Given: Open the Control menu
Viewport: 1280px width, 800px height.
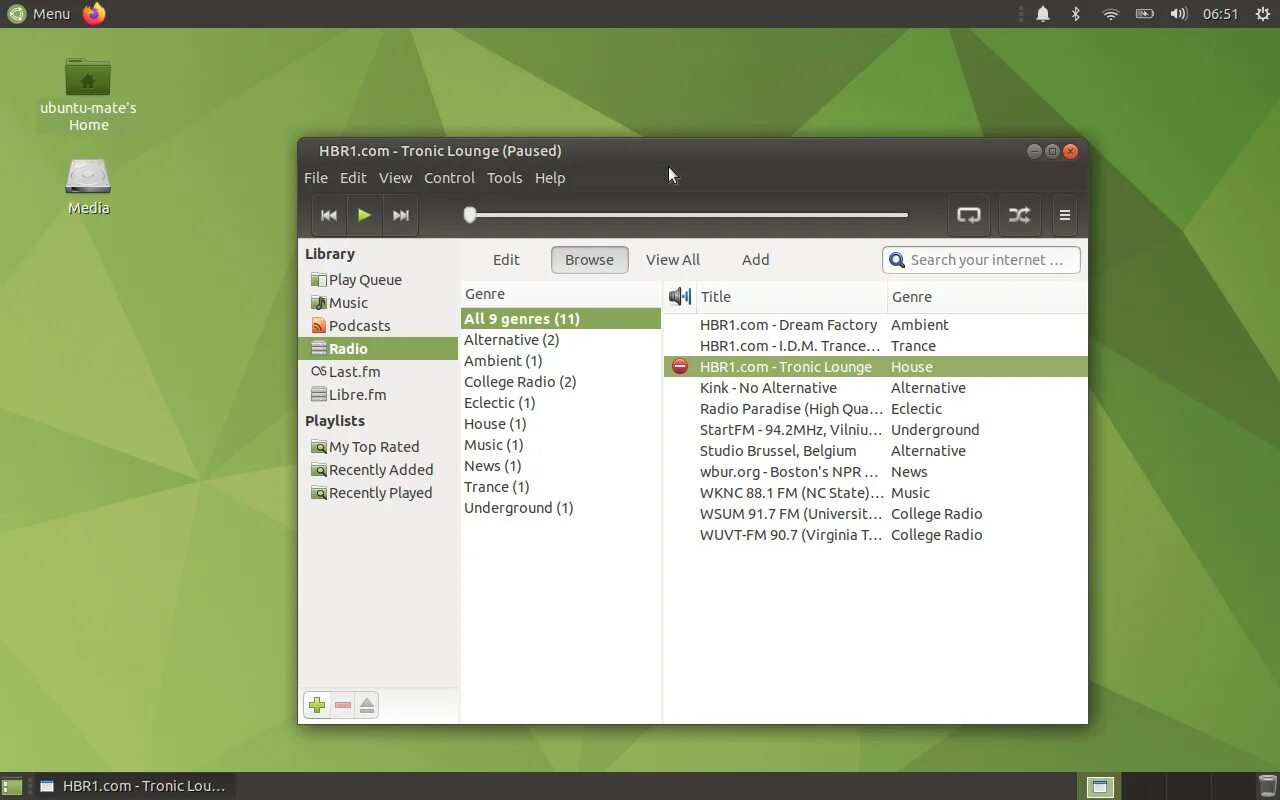Looking at the screenshot, I should click(449, 178).
